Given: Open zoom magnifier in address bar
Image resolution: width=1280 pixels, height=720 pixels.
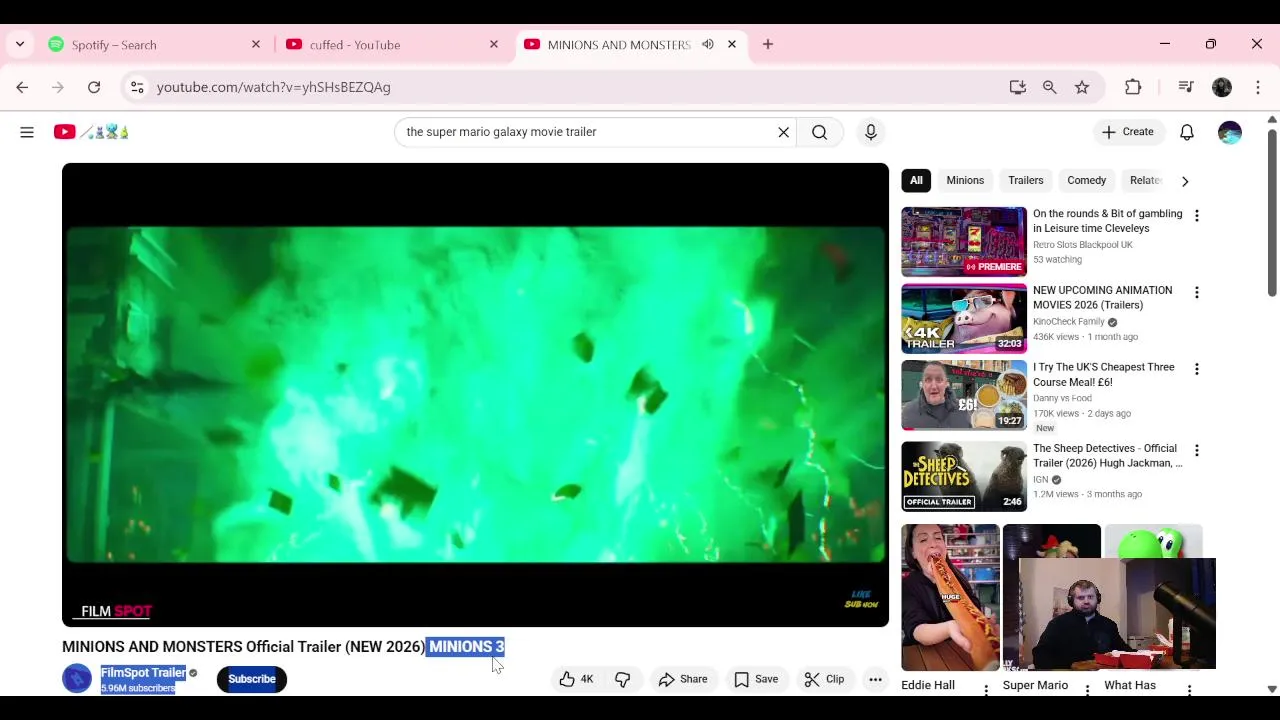Looking at the screenshot, I should pyautogui.click(x=1050, y=87).
